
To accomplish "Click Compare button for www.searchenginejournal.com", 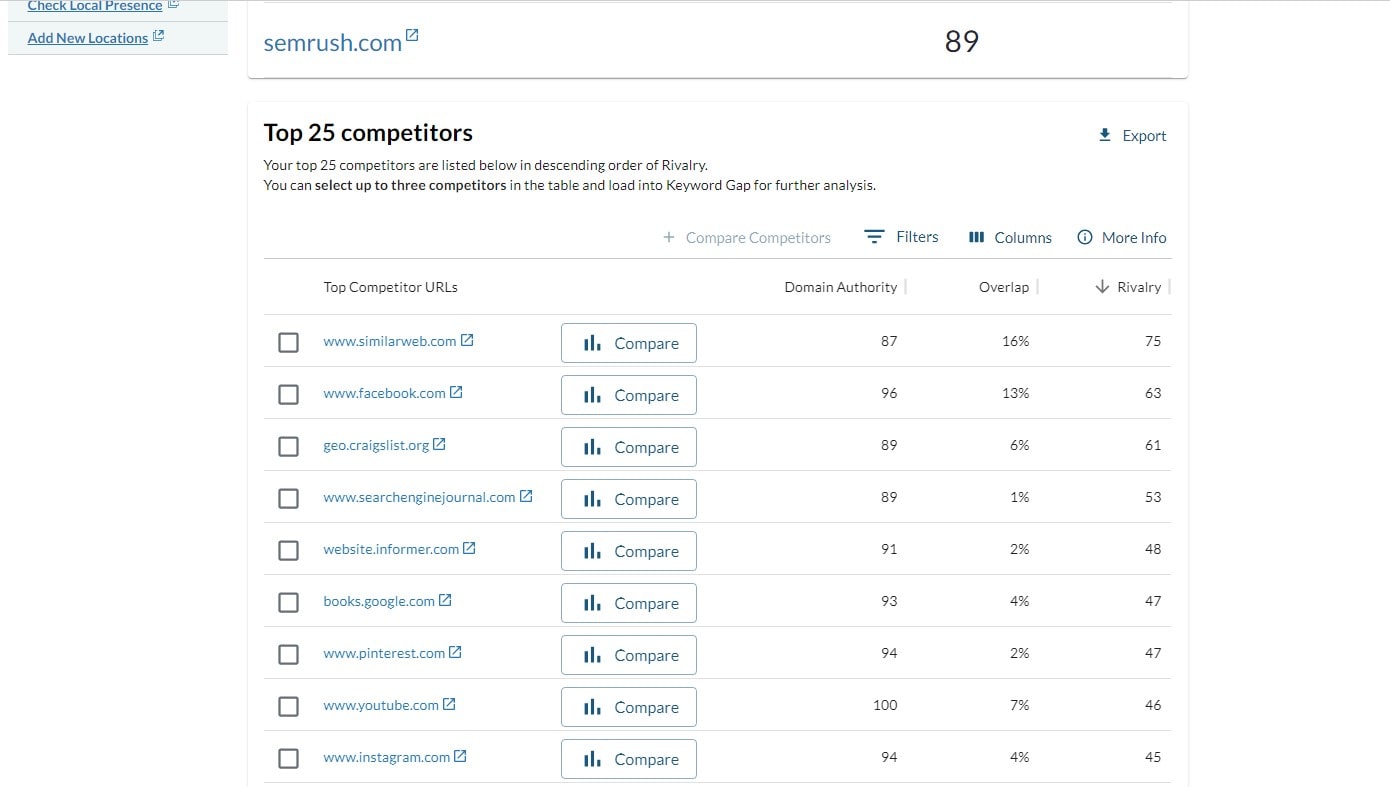I will pos(629,499).
